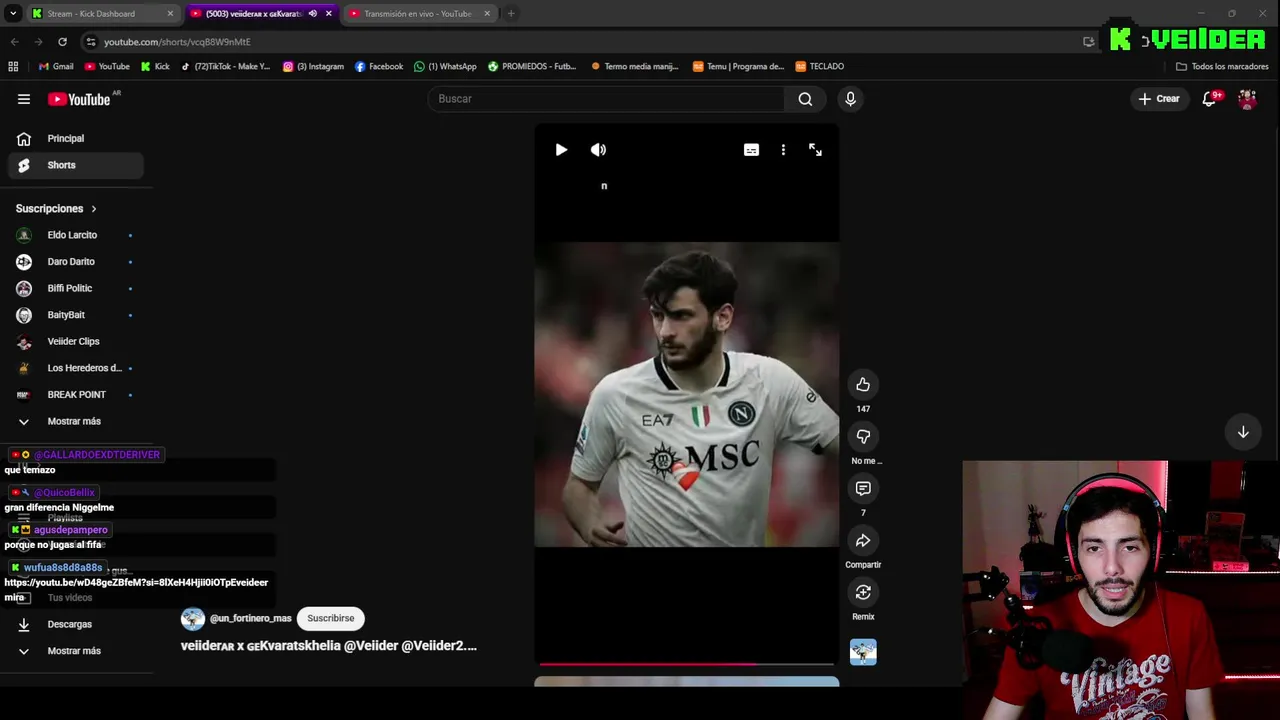The image size is (1280, 720).
Task: Open the short's three-dot options menu
Action: click(x=783, y=150)
